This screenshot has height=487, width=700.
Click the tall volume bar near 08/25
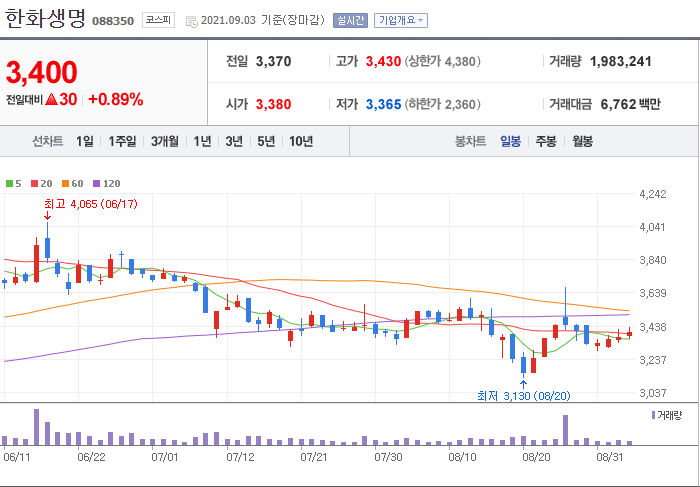click(x=566, y=430)
